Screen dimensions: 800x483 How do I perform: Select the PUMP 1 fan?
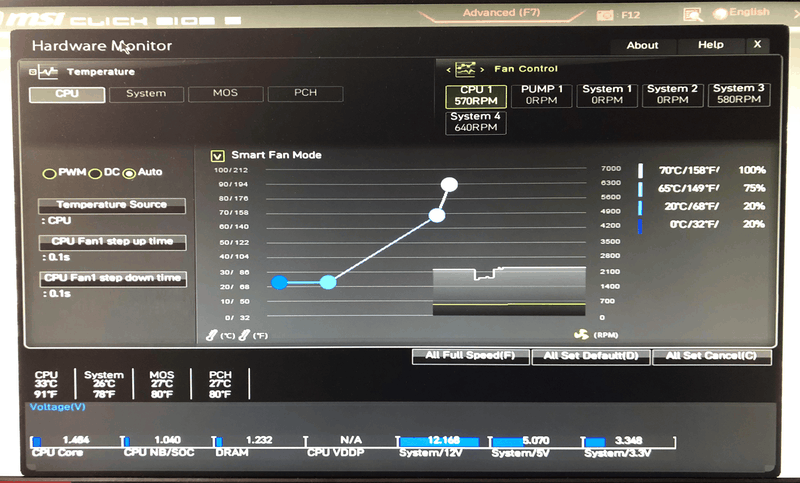(541, 95)
